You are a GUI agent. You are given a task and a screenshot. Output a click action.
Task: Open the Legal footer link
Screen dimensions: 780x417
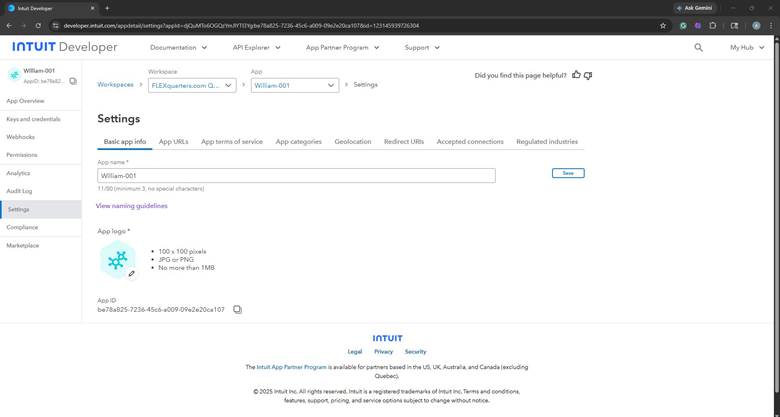[x=355, y=351]
